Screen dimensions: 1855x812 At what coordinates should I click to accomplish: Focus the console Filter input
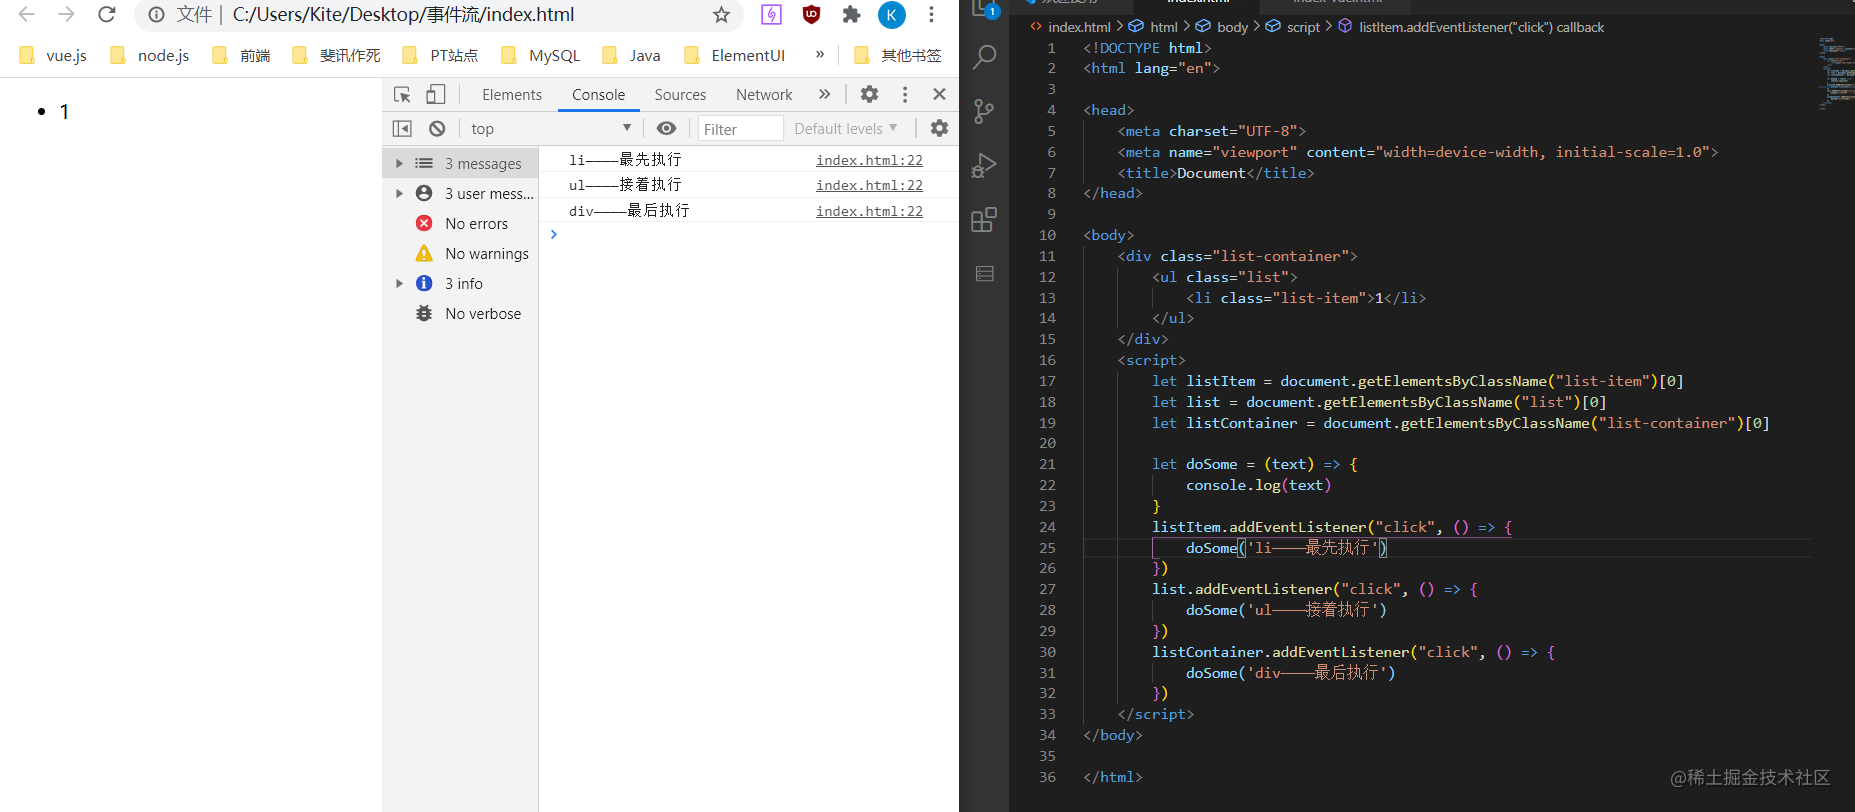click(x=740, y=128)
